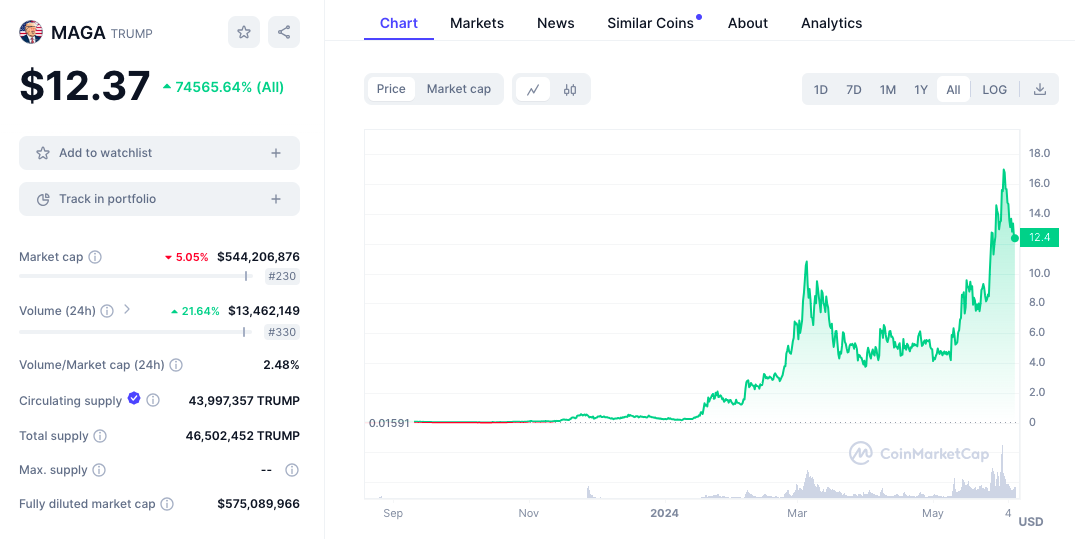Download chart data icon

[x=1040, y=89]
